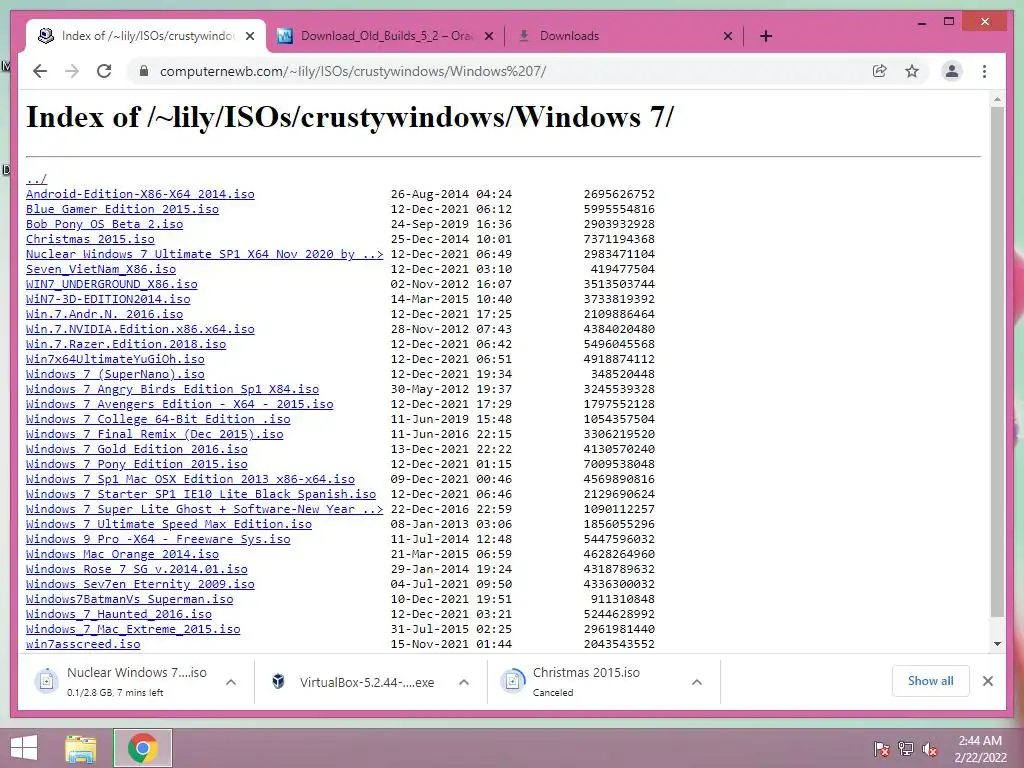Download Windows_7_Gold_Edition_2016.iso

tap(136, 449)
